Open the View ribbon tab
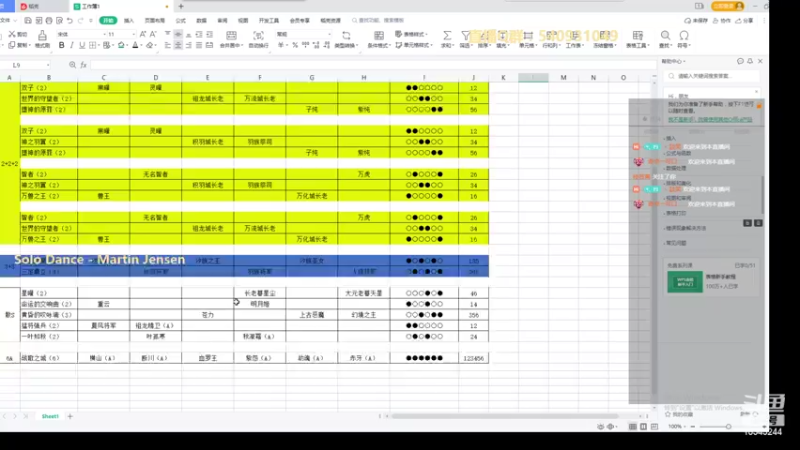This screenshot has width=800, height=450. pos(243,20)
